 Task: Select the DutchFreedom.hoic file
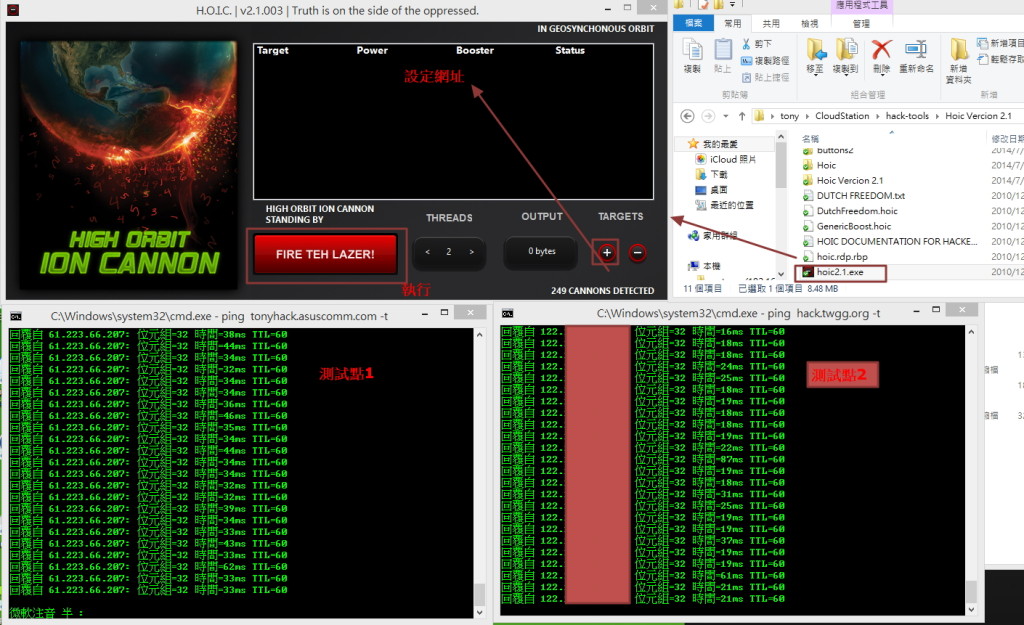point(856,211)
